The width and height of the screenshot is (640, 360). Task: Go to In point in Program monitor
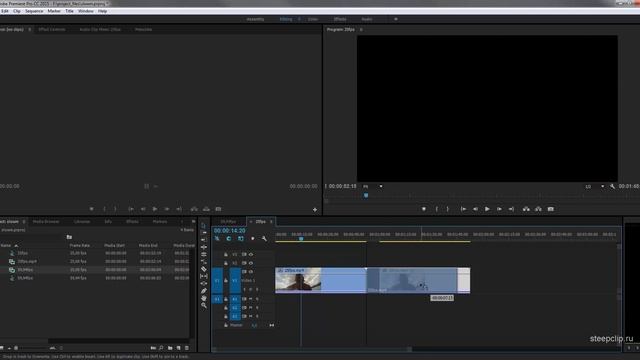click(464, 209)
